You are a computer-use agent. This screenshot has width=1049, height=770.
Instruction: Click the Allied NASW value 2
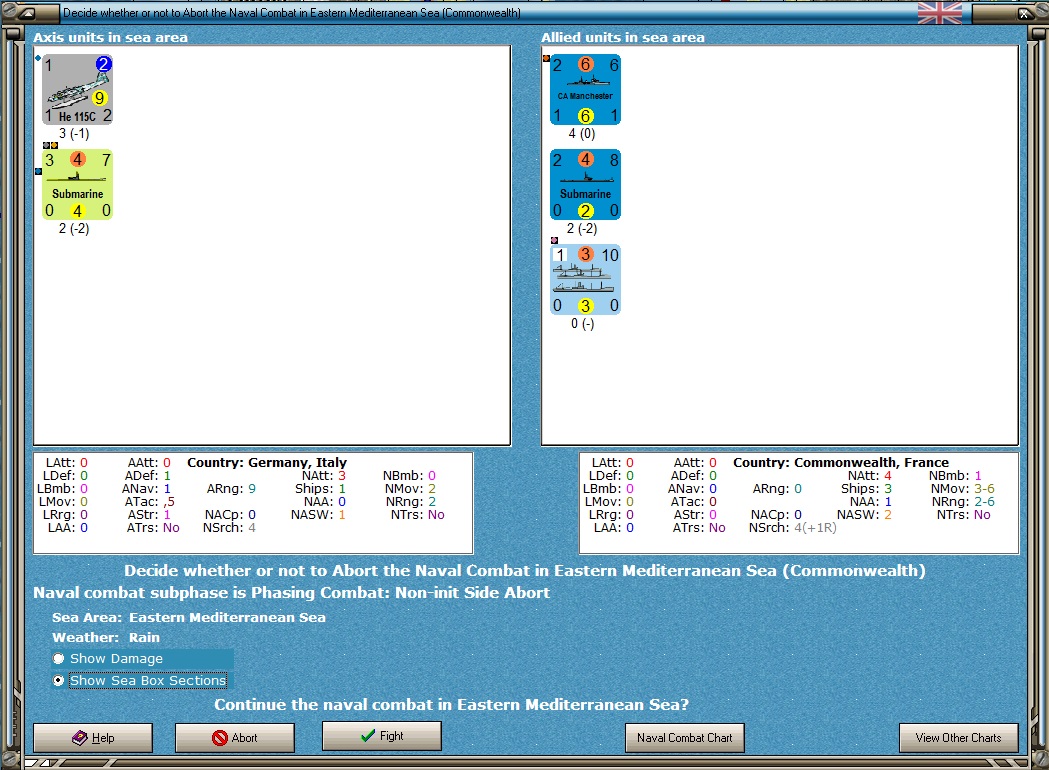point(888,514)
